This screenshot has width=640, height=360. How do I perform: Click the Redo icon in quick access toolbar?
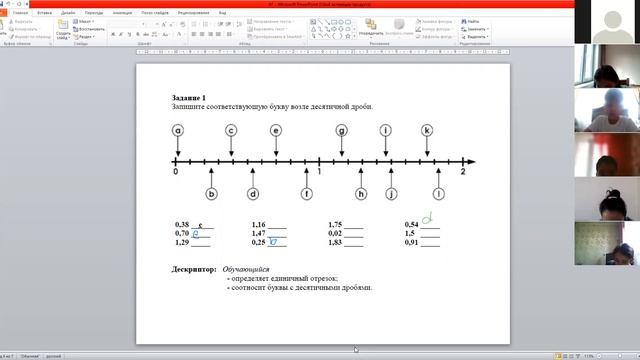click(x=18, y=4)
